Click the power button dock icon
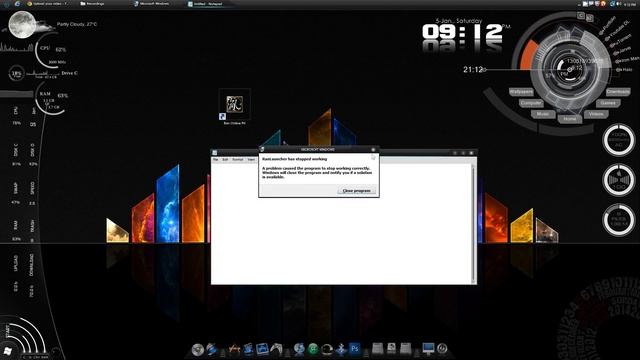640x360 pixels. pyautogui.click(x=442, y=349)
